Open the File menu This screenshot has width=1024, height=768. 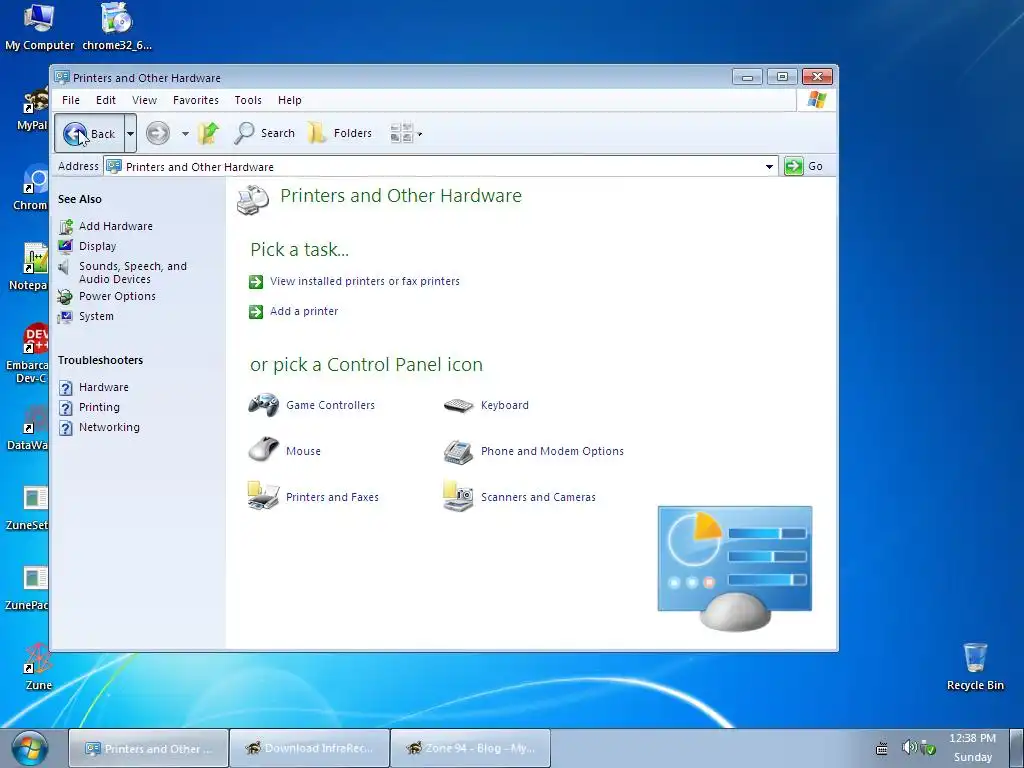point(71,100)
